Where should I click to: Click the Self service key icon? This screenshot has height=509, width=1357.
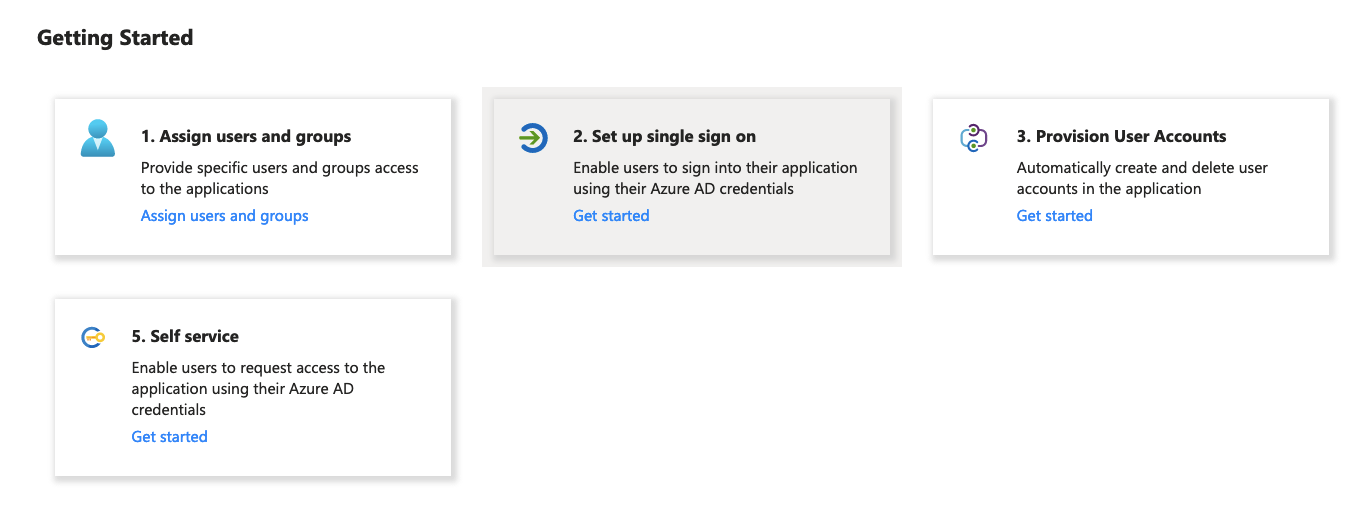93,338
